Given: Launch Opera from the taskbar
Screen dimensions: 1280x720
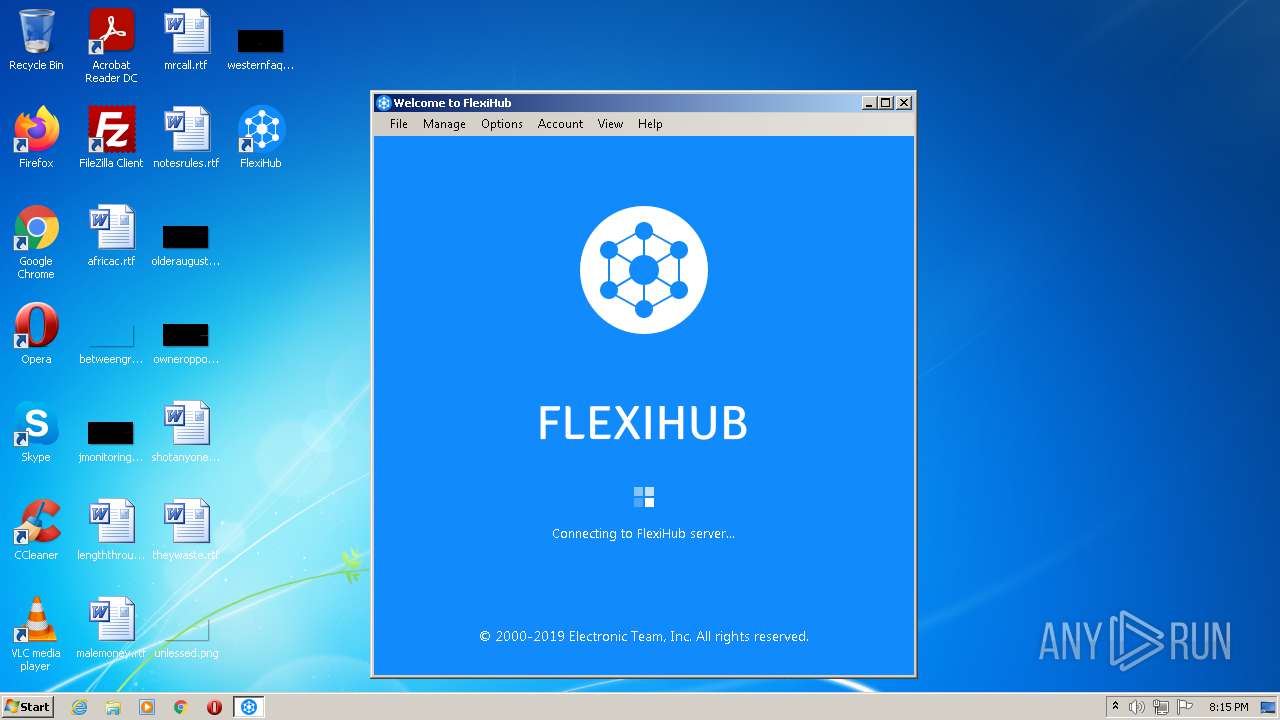Looking at the screenshot, I should 214,707.
